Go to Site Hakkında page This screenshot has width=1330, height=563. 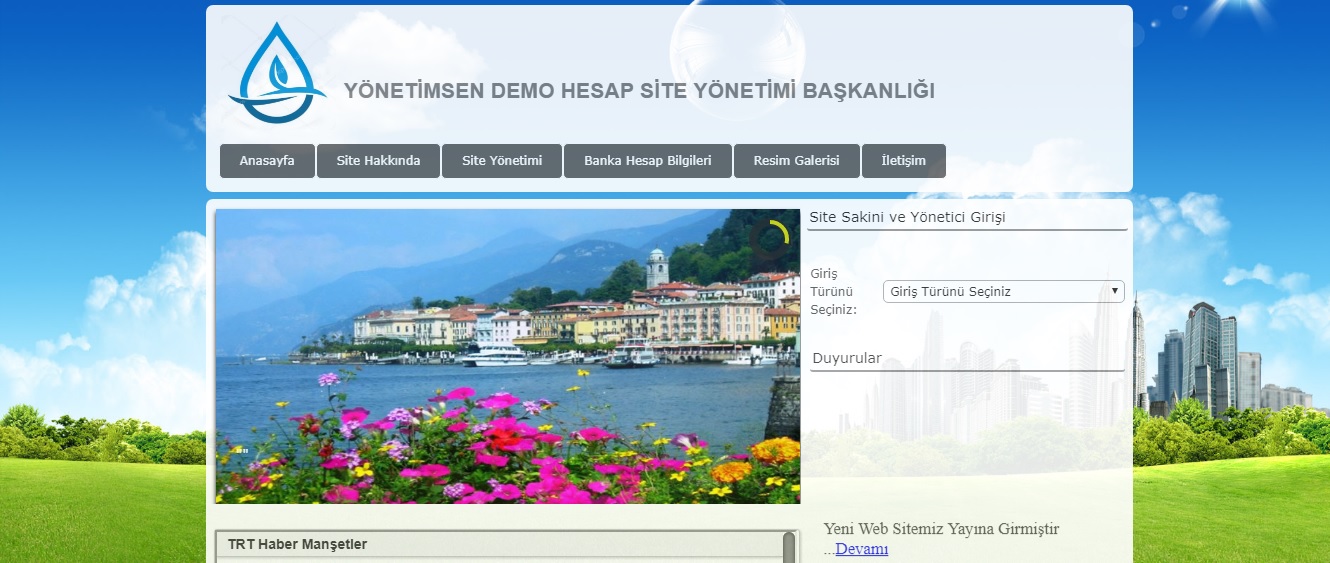(378, 161)
